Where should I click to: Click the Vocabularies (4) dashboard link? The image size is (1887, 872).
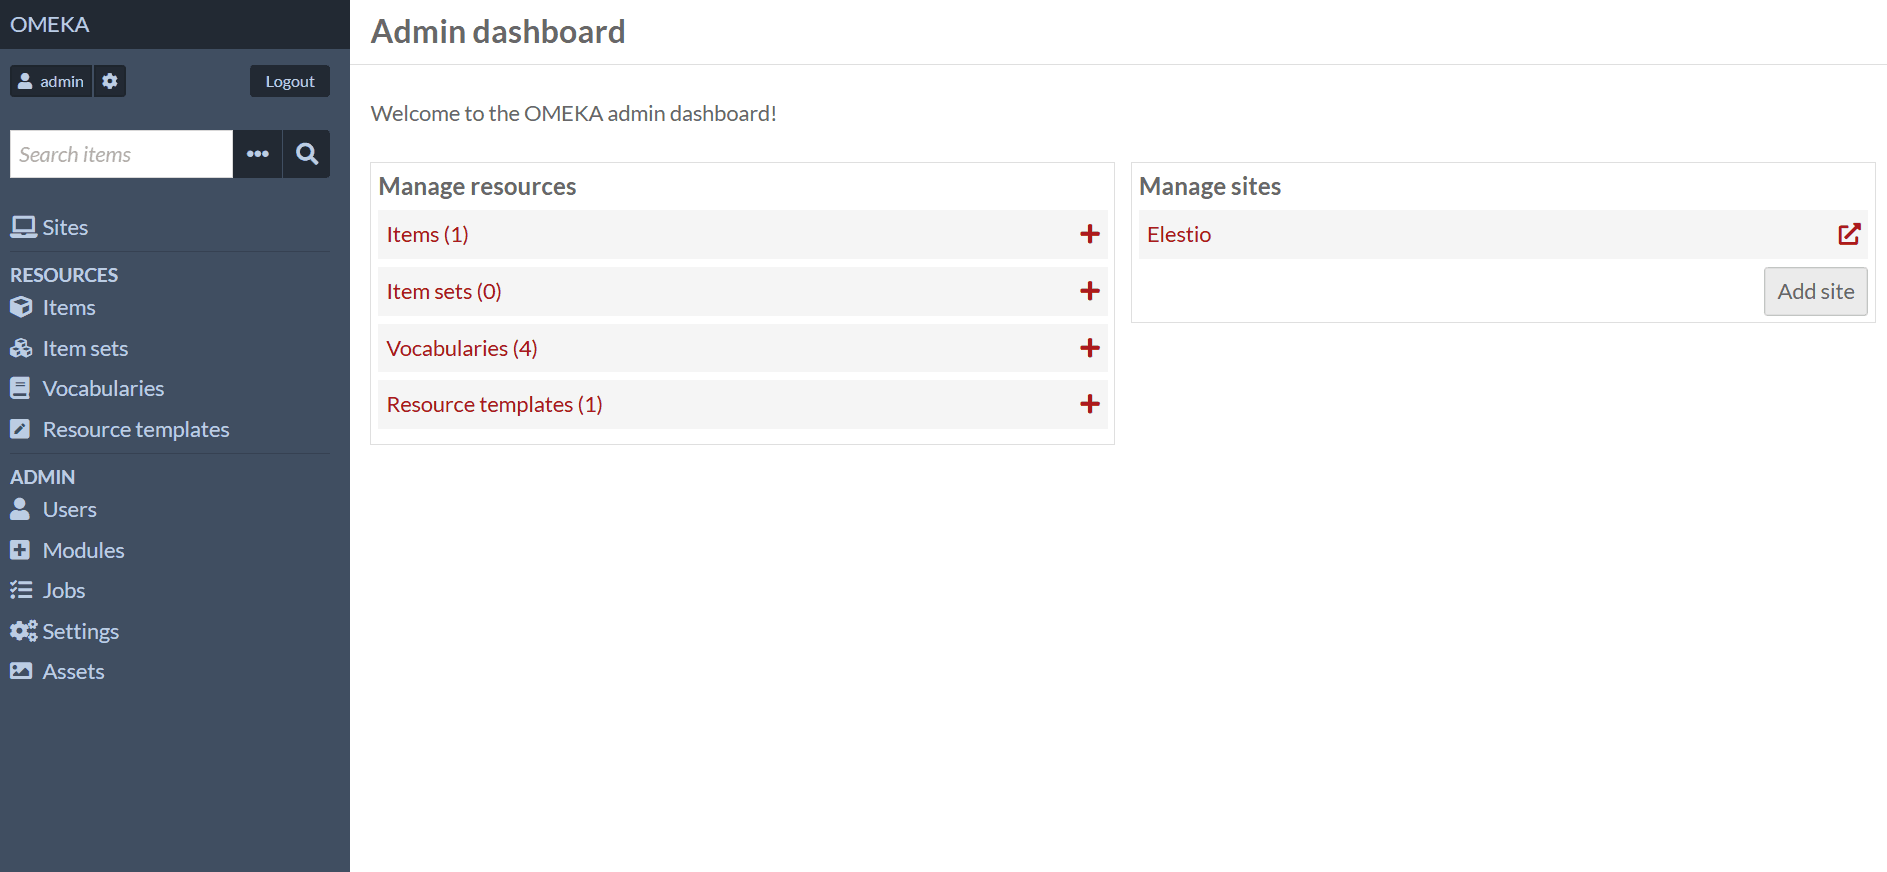462,348
